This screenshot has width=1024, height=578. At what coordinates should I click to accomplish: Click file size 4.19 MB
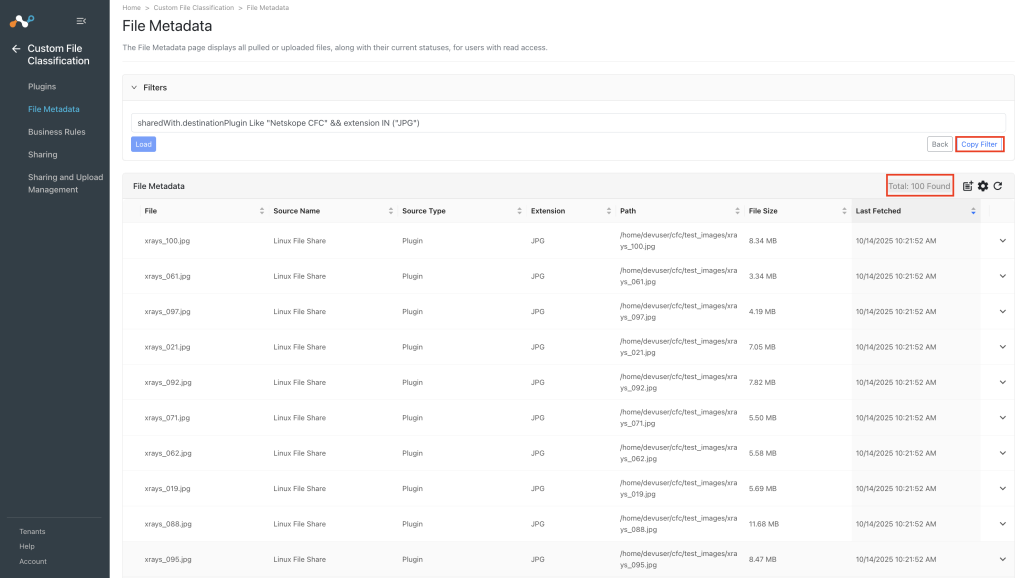[x=762, y=312]
